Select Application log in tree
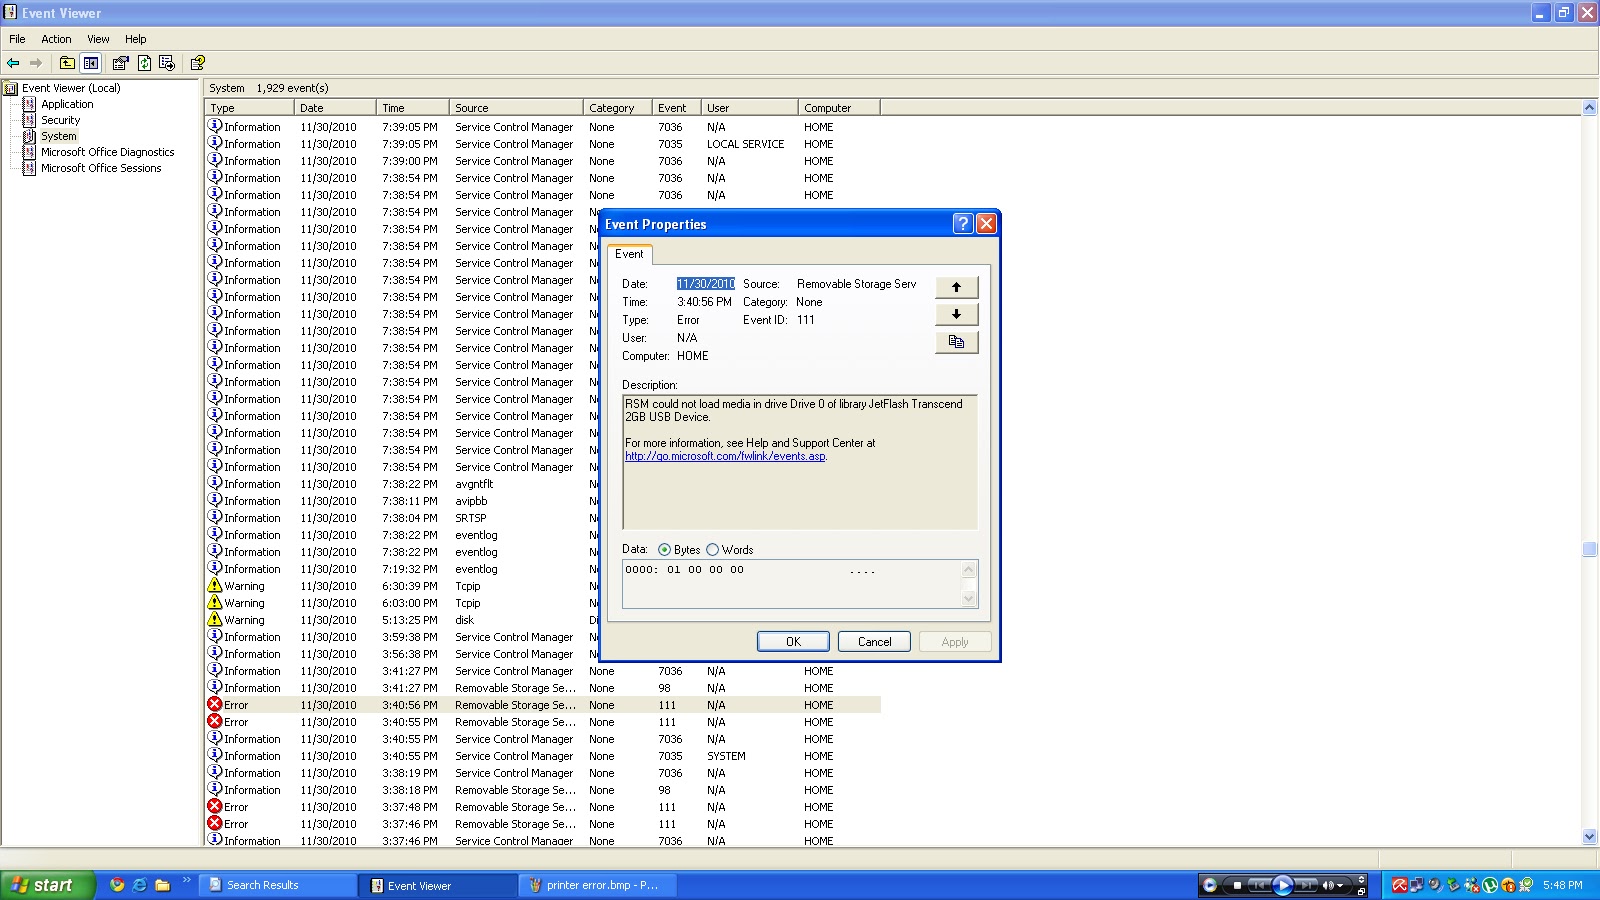The image size is (1600, 900). coord(67,104)
